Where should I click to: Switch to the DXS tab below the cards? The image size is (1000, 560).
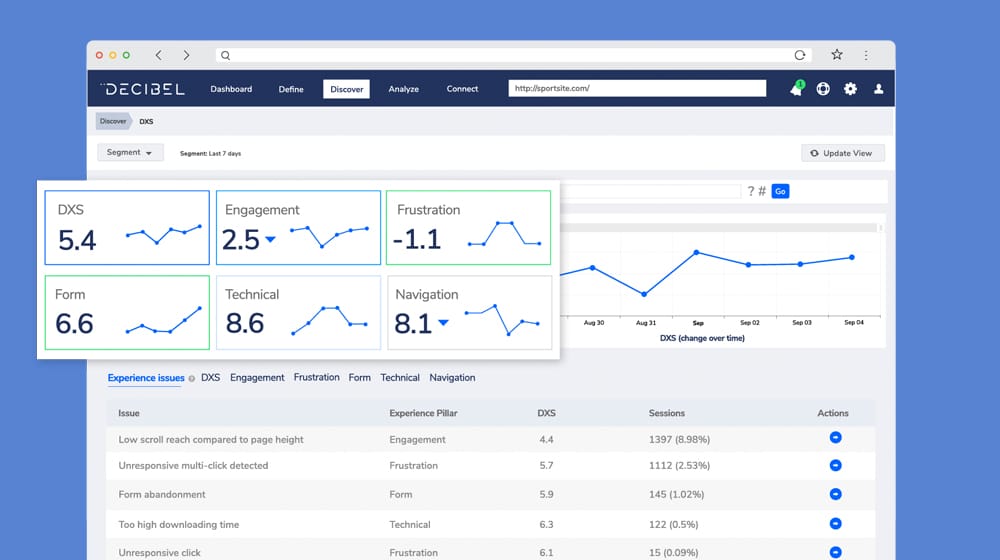click(x=210, y=378)
